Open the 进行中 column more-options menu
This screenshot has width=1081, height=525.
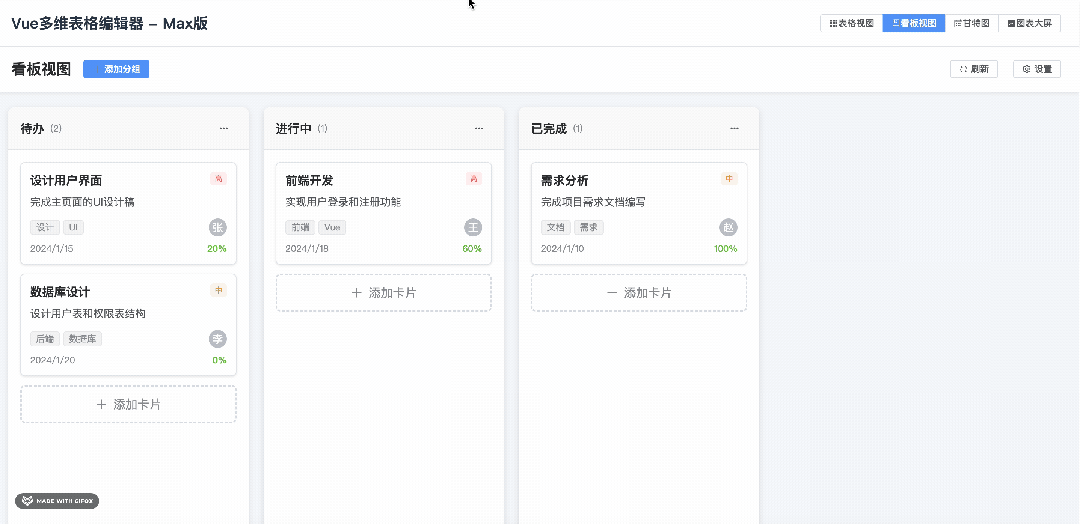[478, 128]
